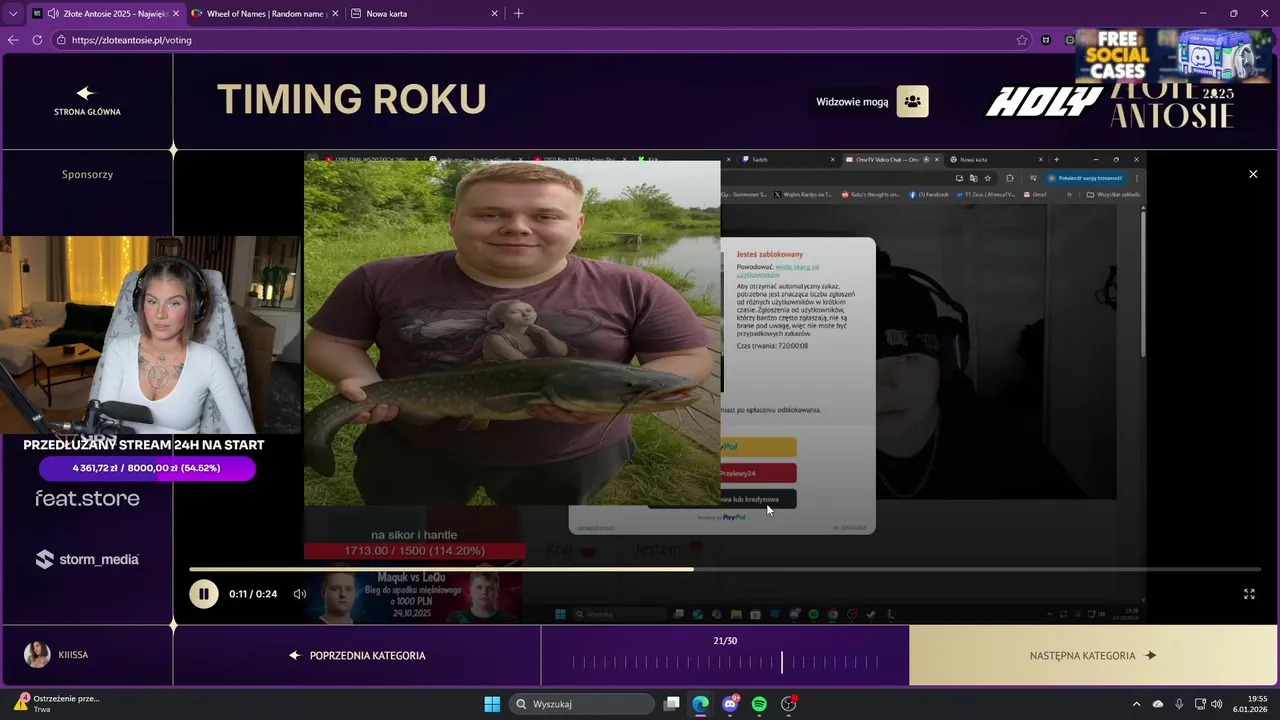Go to NASTĘPNA KATEGORIA

tap(1093, 656)
